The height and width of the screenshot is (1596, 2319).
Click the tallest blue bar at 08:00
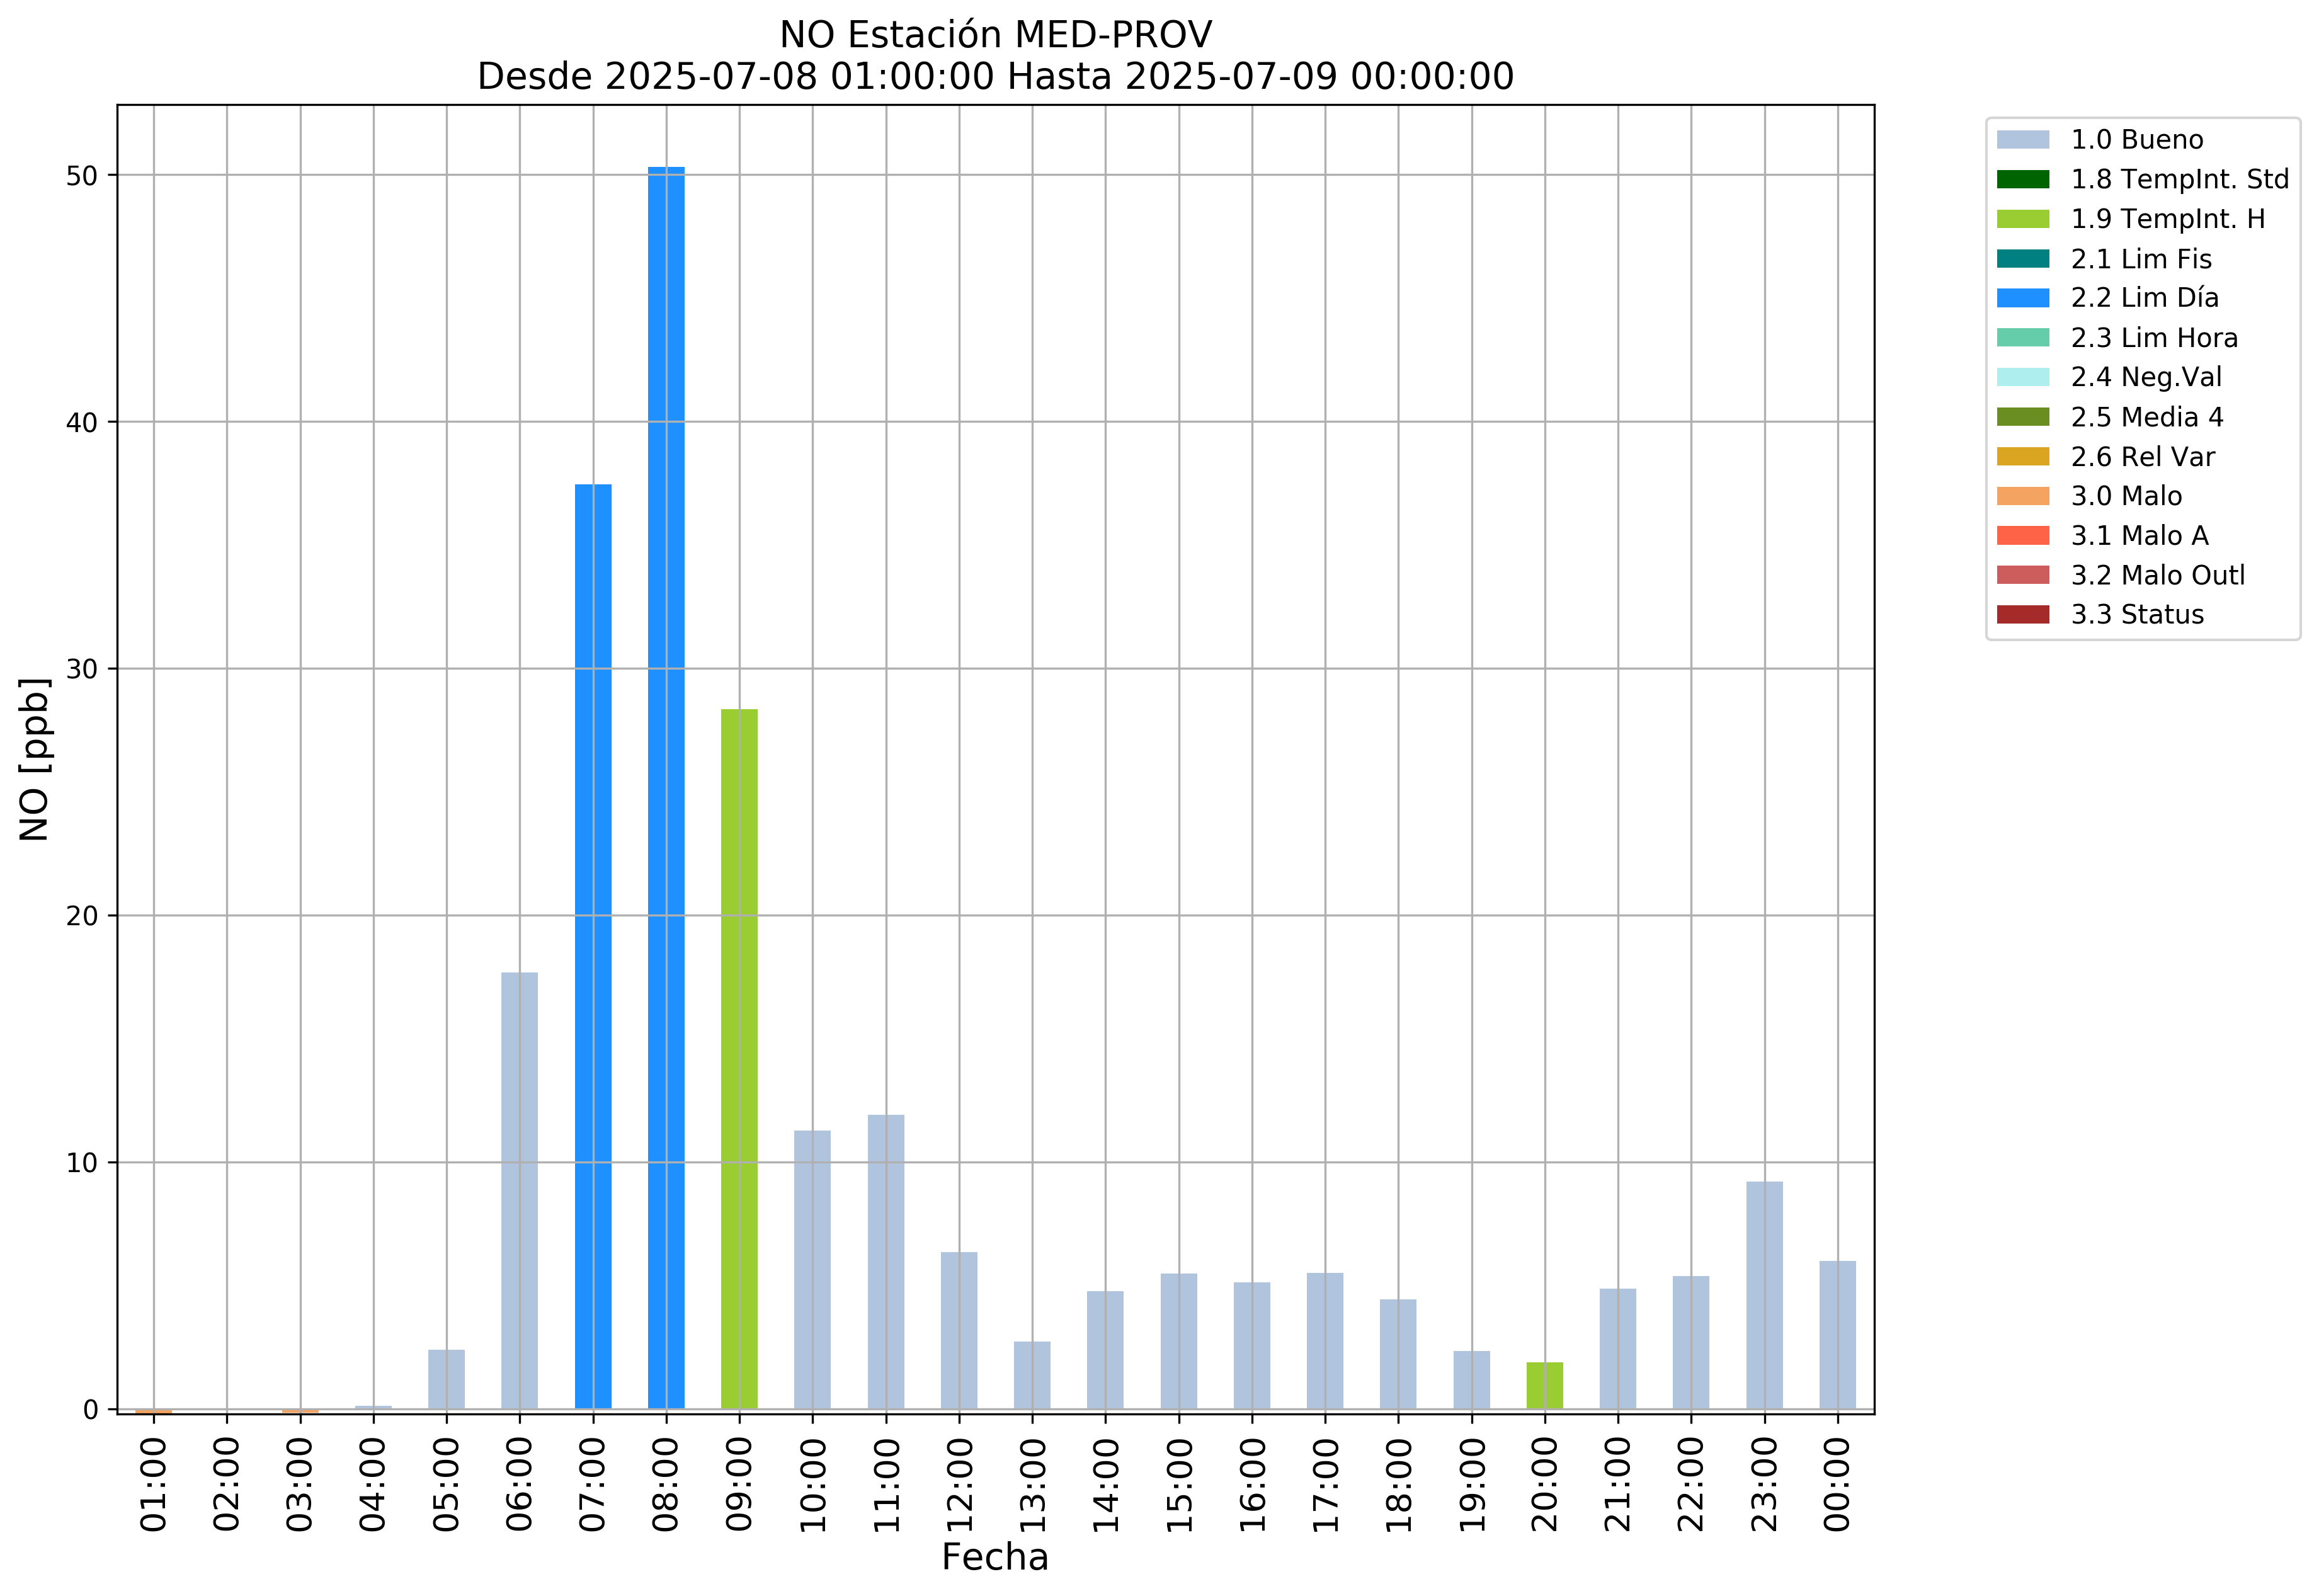pyautogui.click(x=666, y=790)
